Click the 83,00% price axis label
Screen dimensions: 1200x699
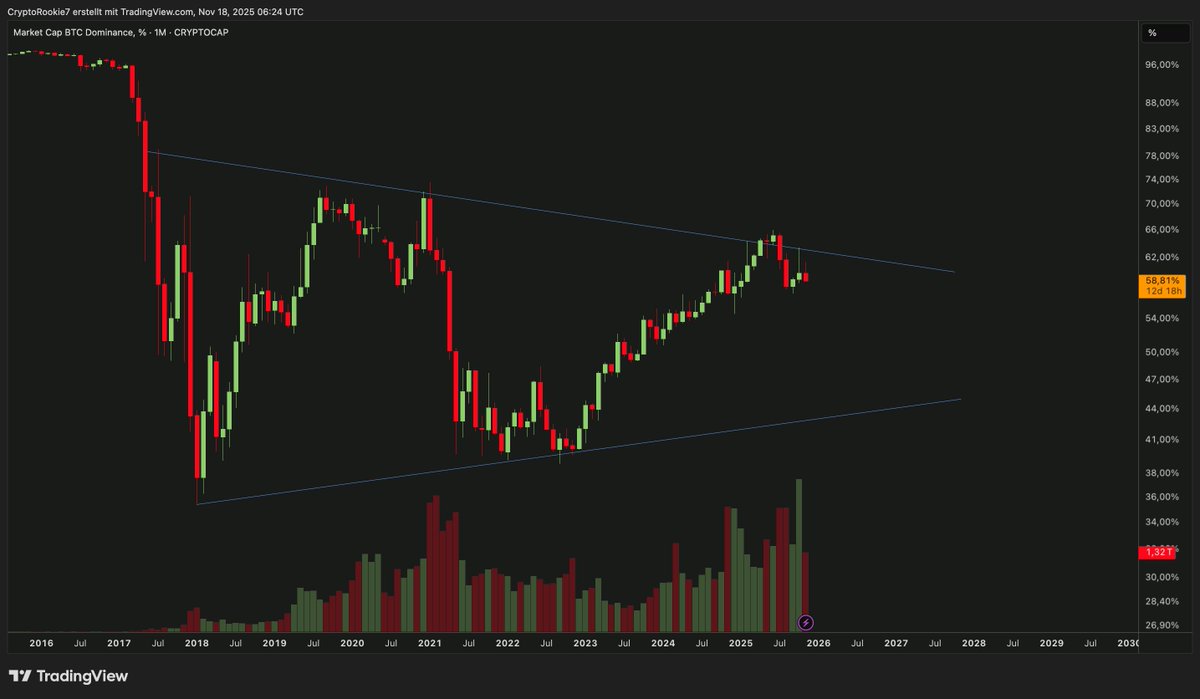[x=1163, y=129]
